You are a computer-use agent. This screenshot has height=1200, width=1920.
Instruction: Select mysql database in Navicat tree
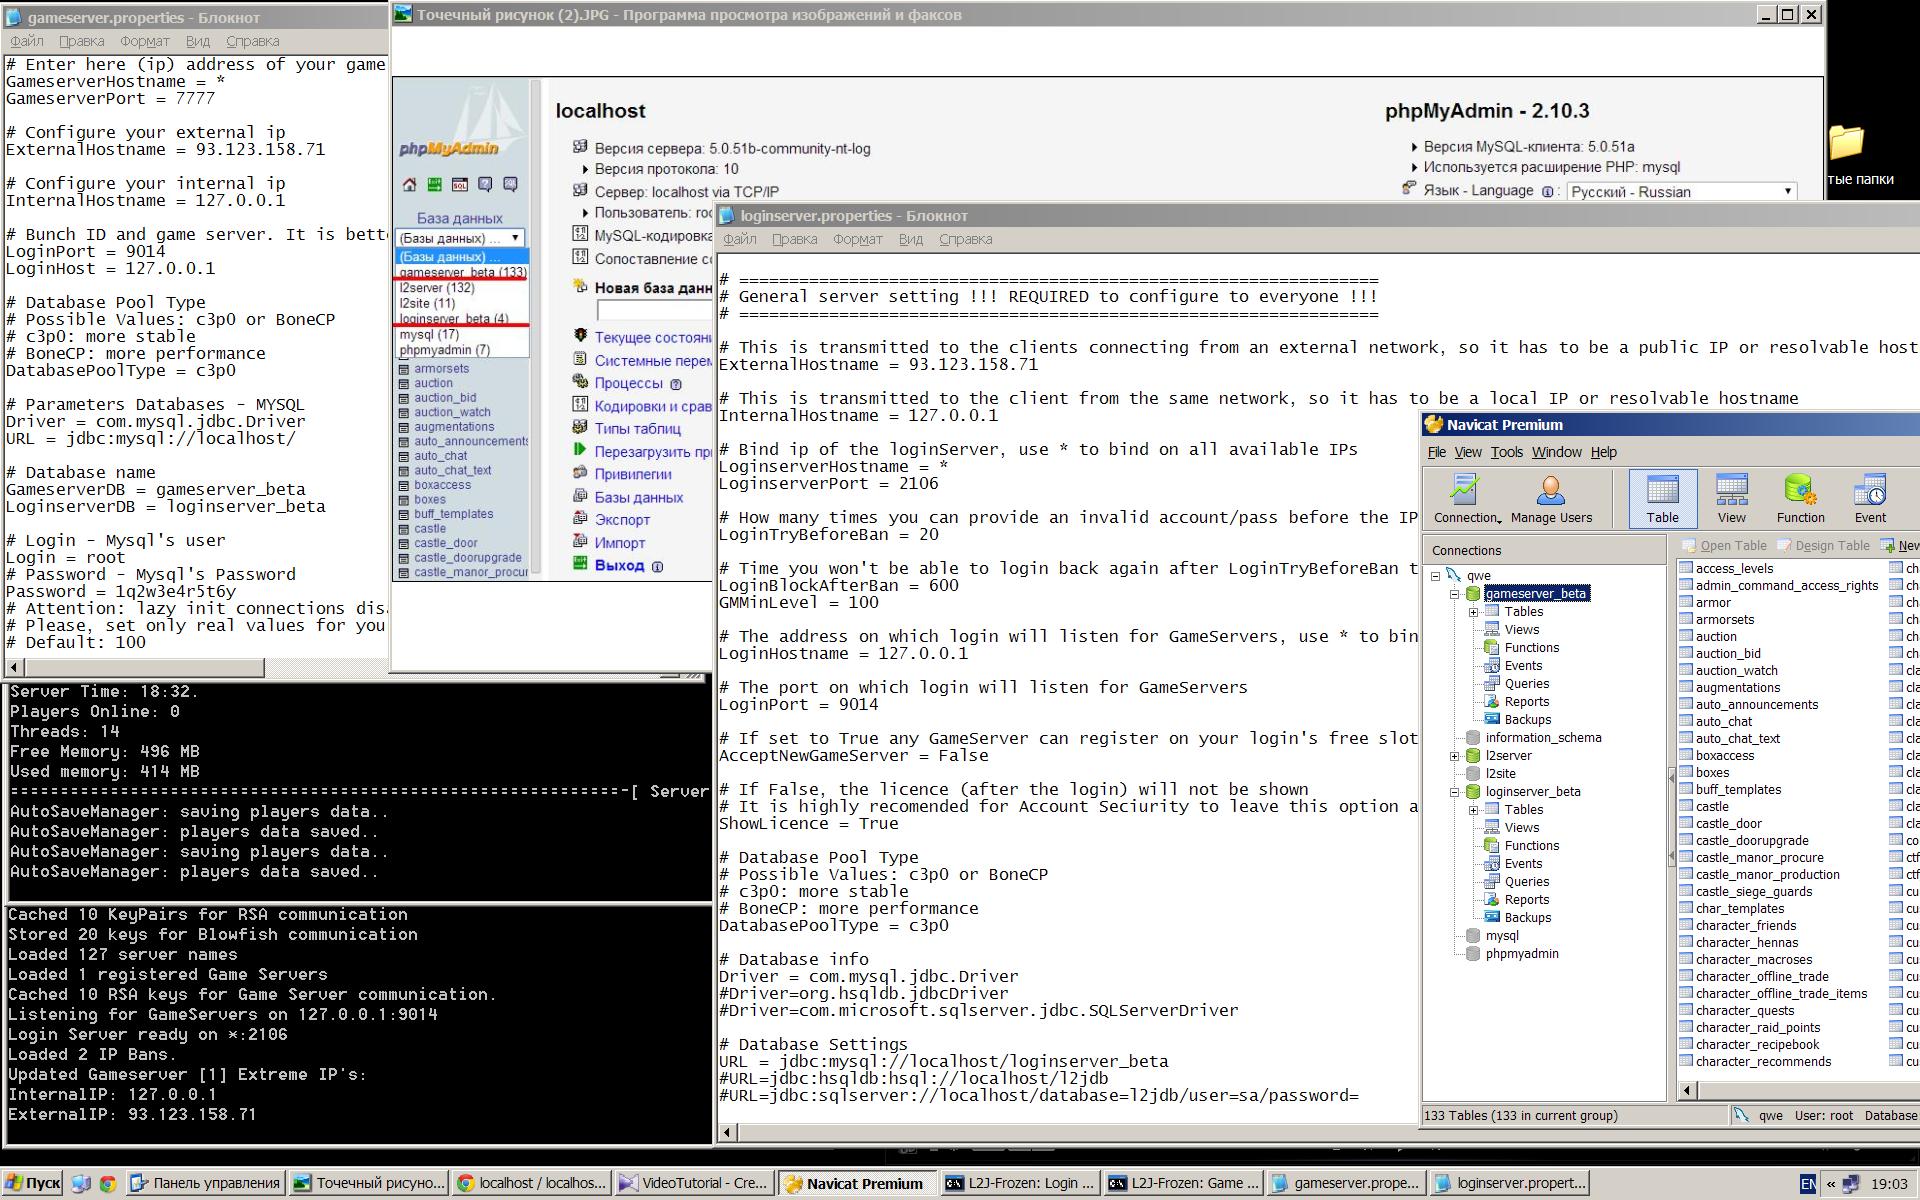click(1501, 936)
